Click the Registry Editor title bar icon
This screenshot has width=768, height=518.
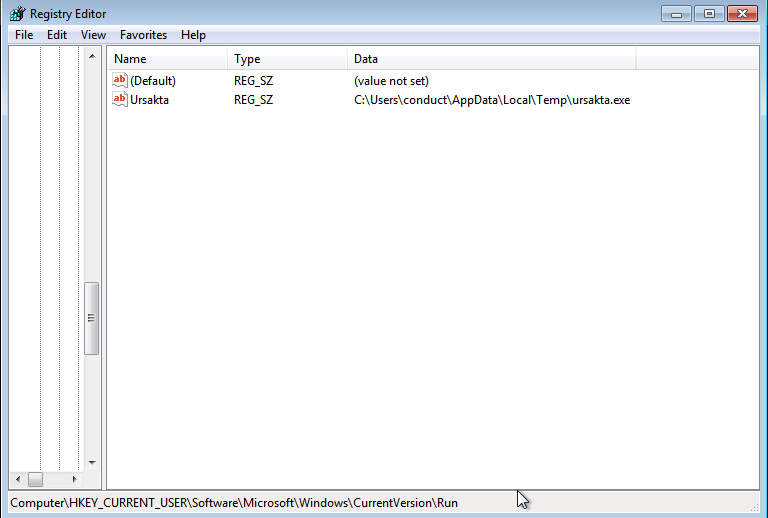[x=18, y=14]
